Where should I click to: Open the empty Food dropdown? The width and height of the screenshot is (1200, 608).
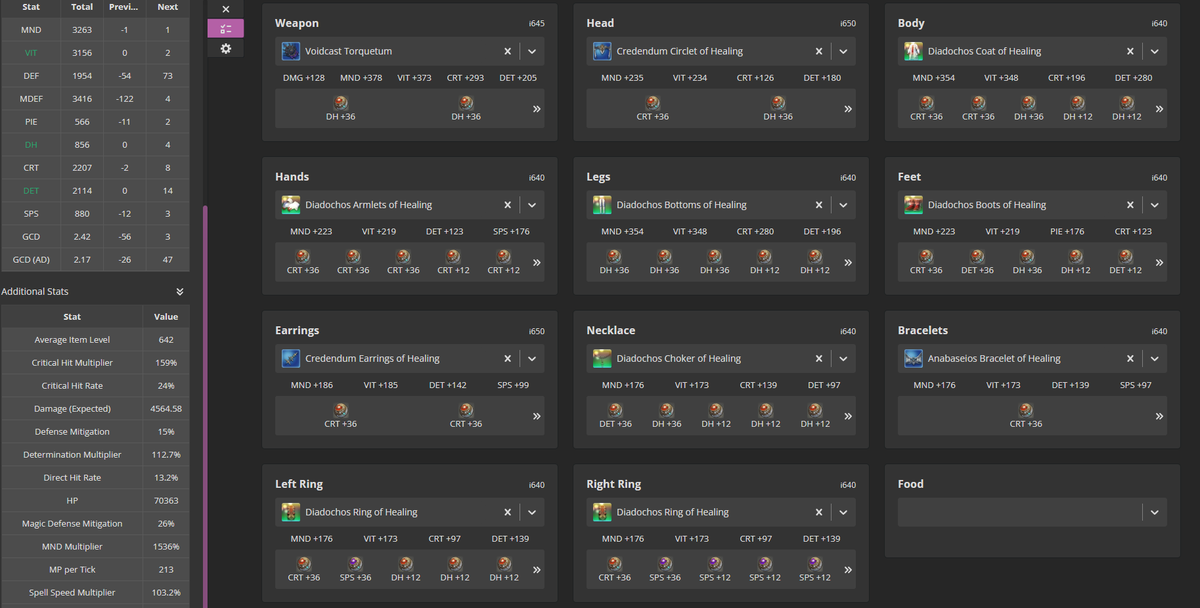click(1155, 512)
